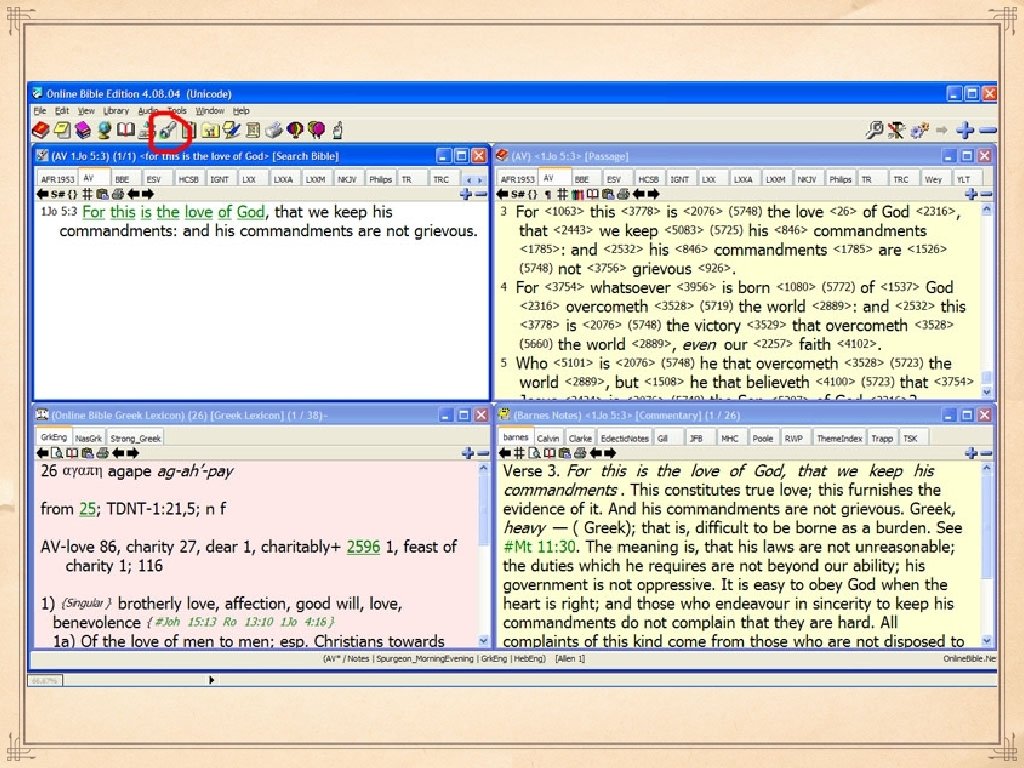Viewport: 1024px width, 768px height.
Task: Click the balloons cluster icon in toolbar
Action: [x=316, y=131]
